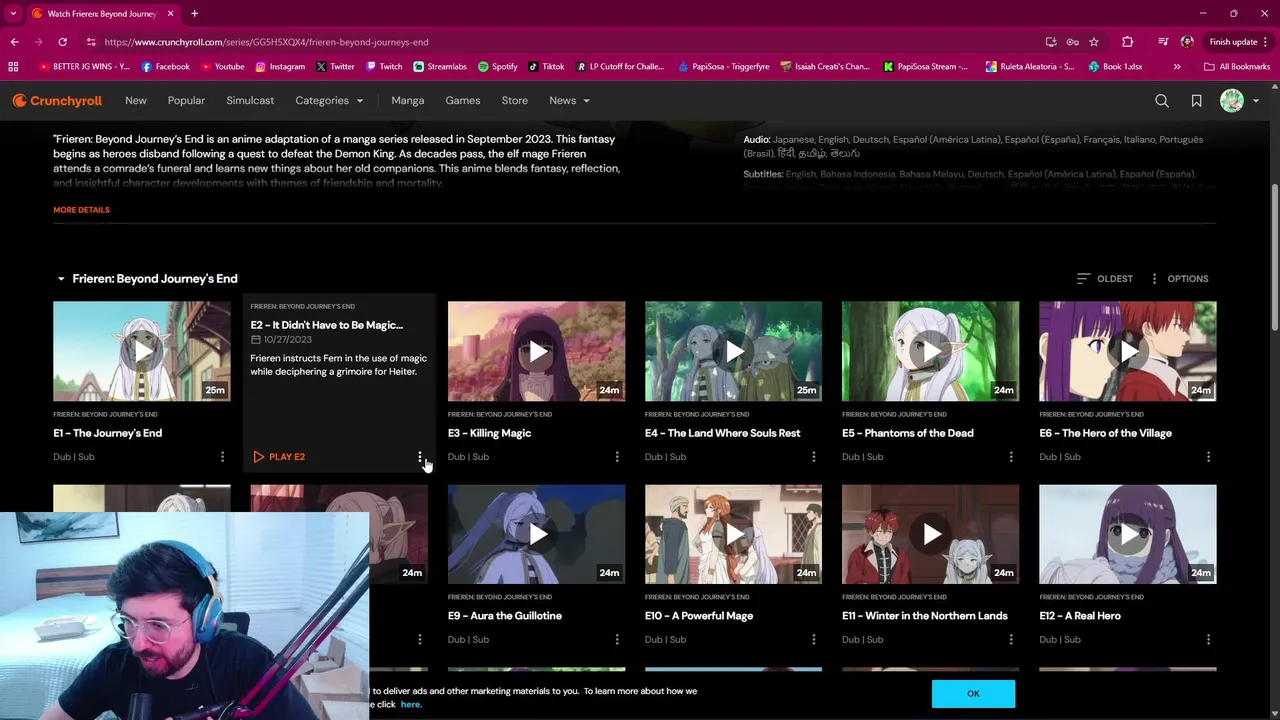Open All Bookmarks folder
Screen dimensions: 1280x720
click(x=1237, y=67)
